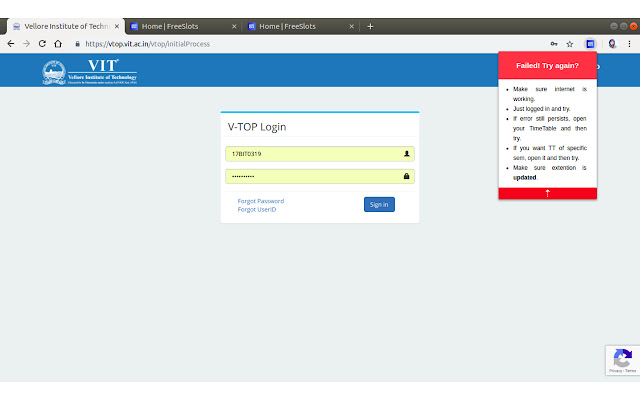640x400 pixels.
Task: Open the Chrome three-dot menu
Action: [629, 44]
